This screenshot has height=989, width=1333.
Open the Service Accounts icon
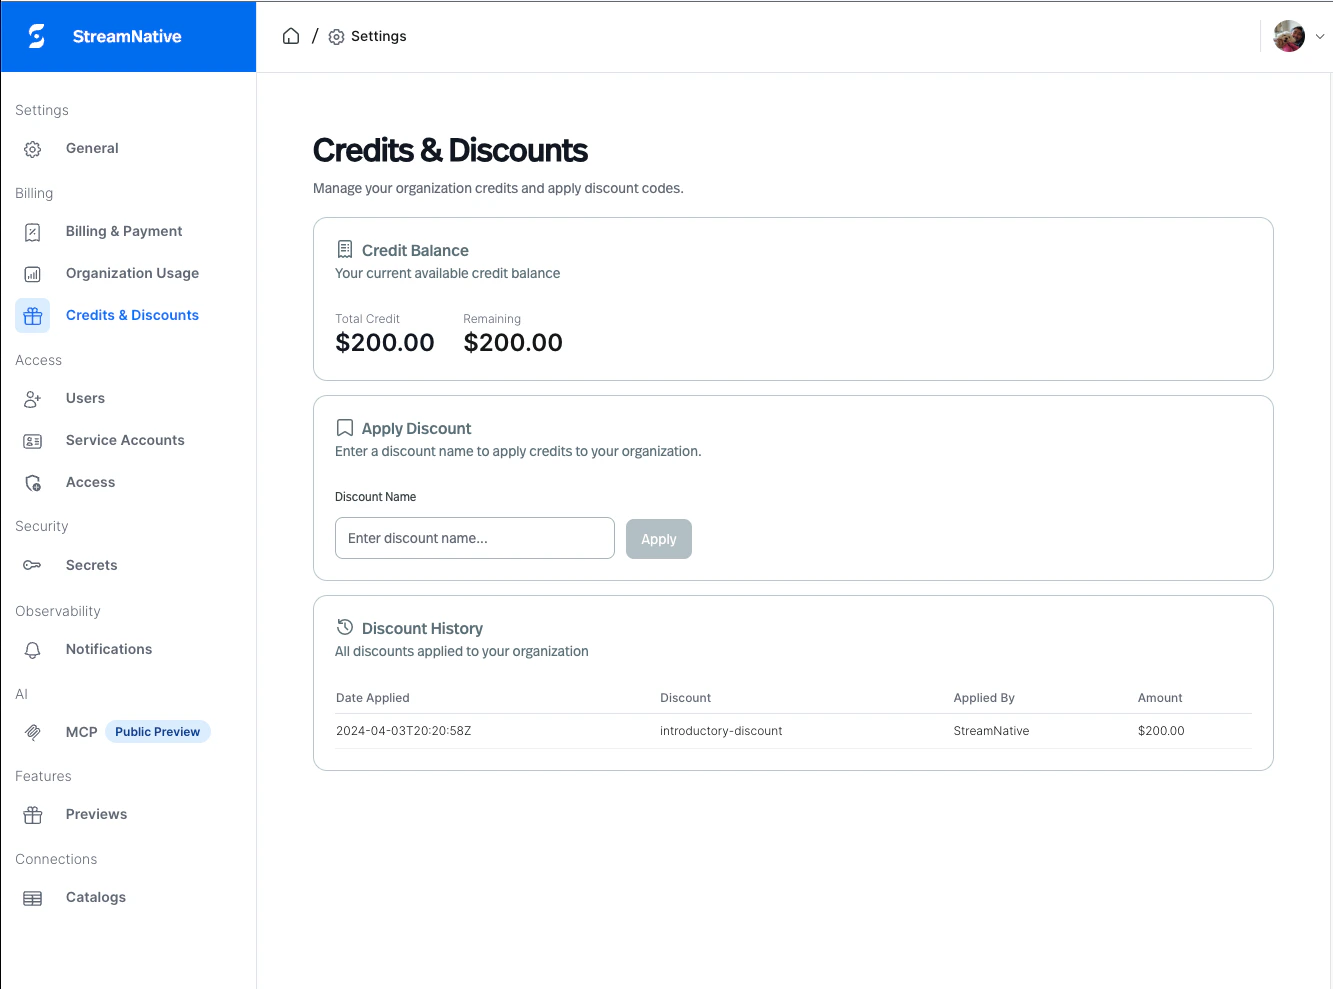pyautogui.click(x=32, y=440)
